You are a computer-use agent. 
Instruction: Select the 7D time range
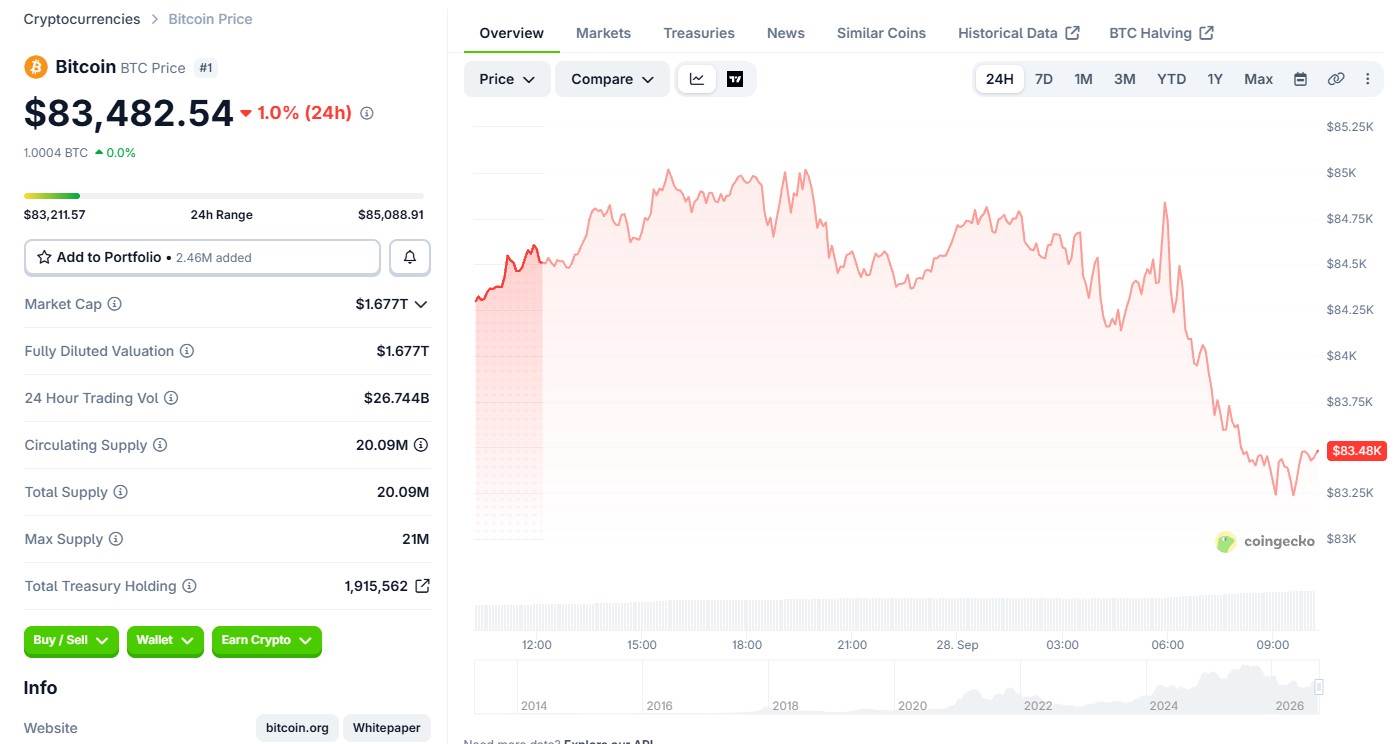(x=1044, y=79)
